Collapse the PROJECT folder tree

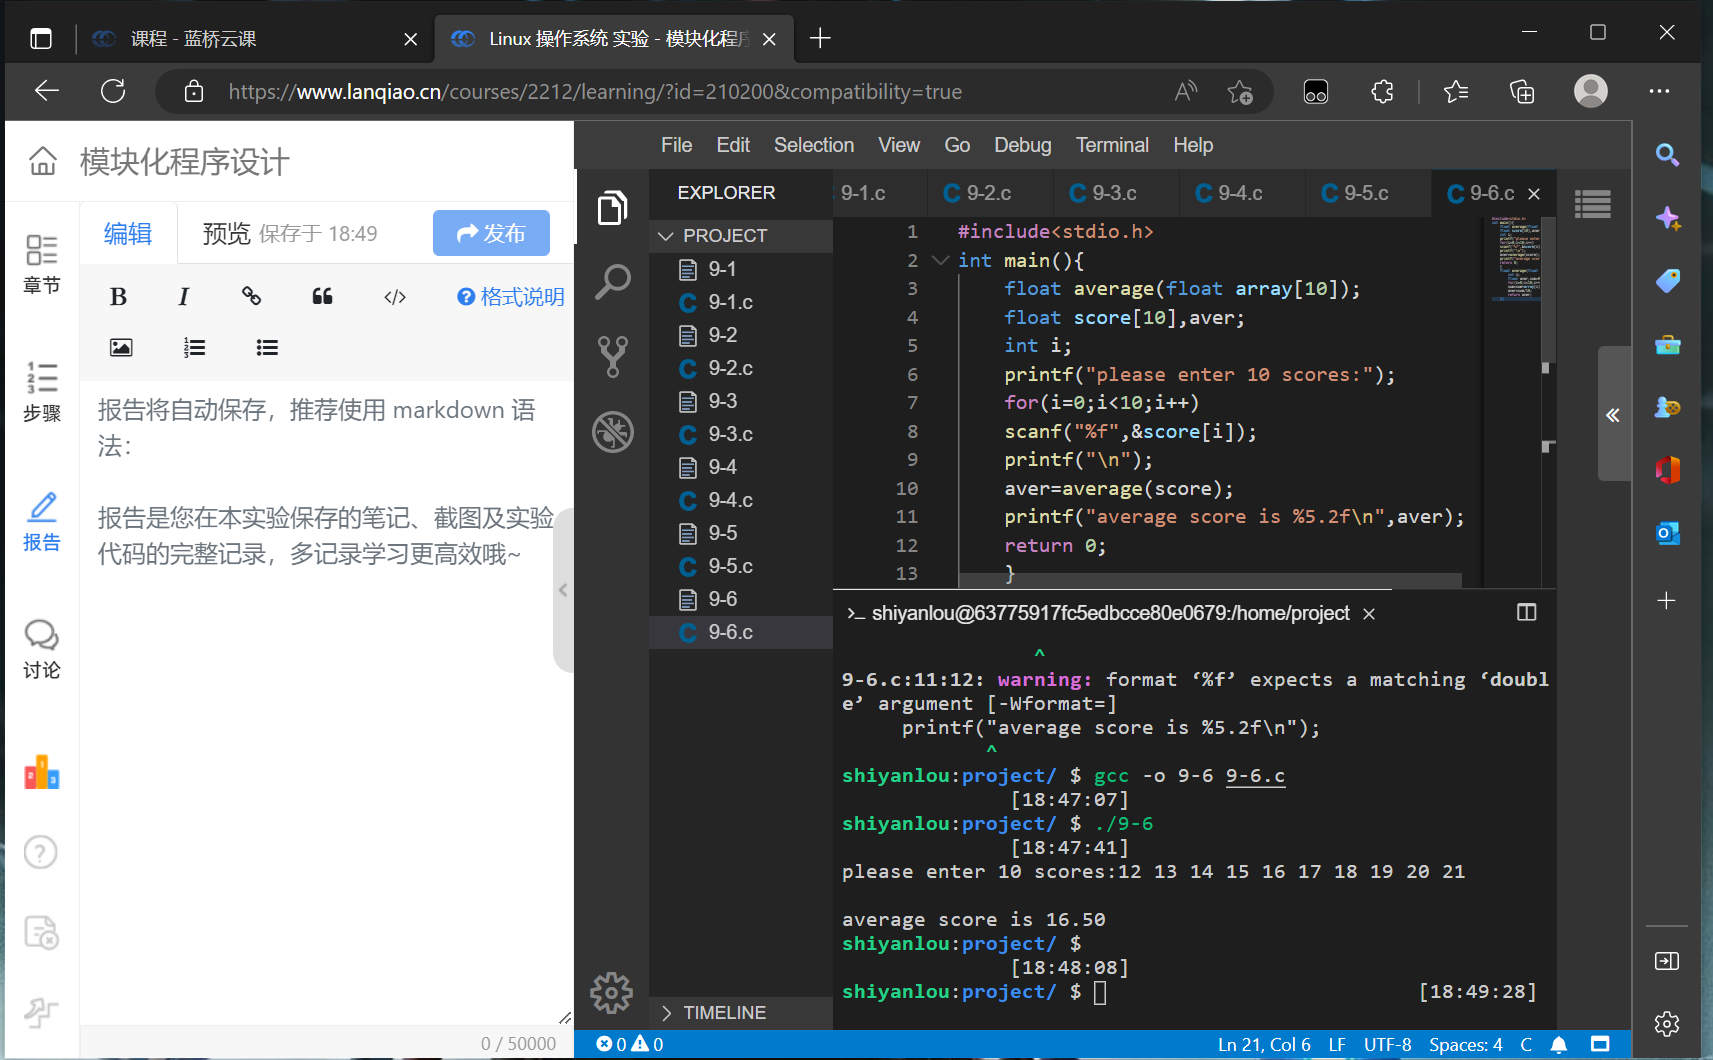[x=666, y=236]
